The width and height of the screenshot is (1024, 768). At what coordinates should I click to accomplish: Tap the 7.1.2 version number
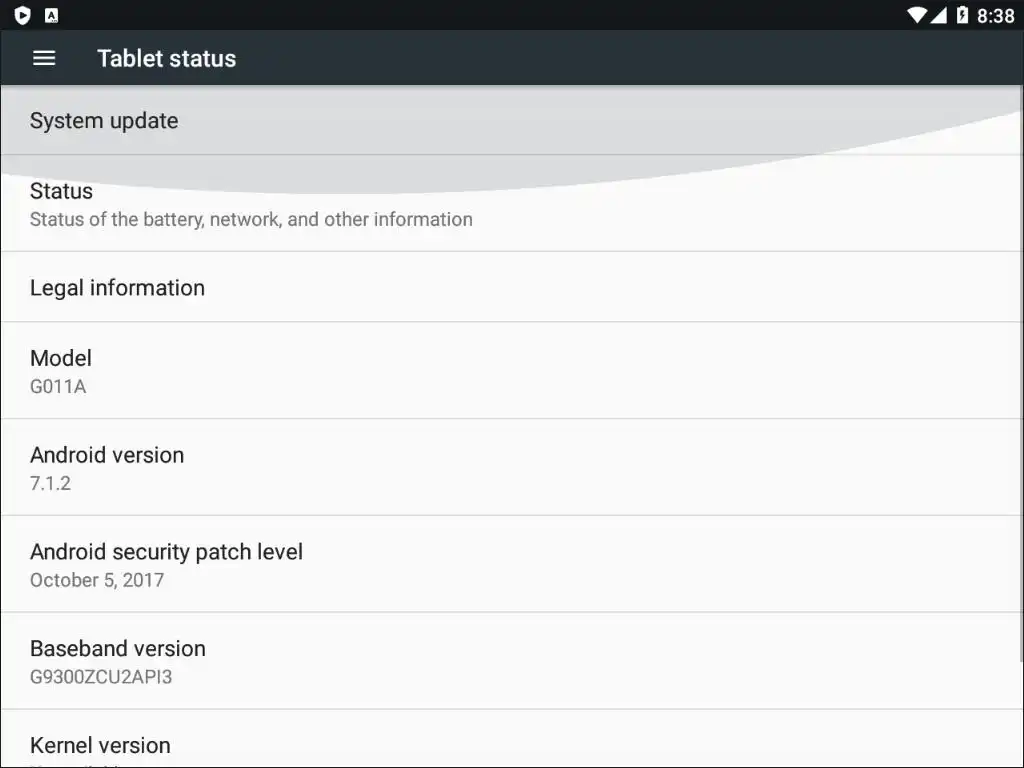click(50, 483)
